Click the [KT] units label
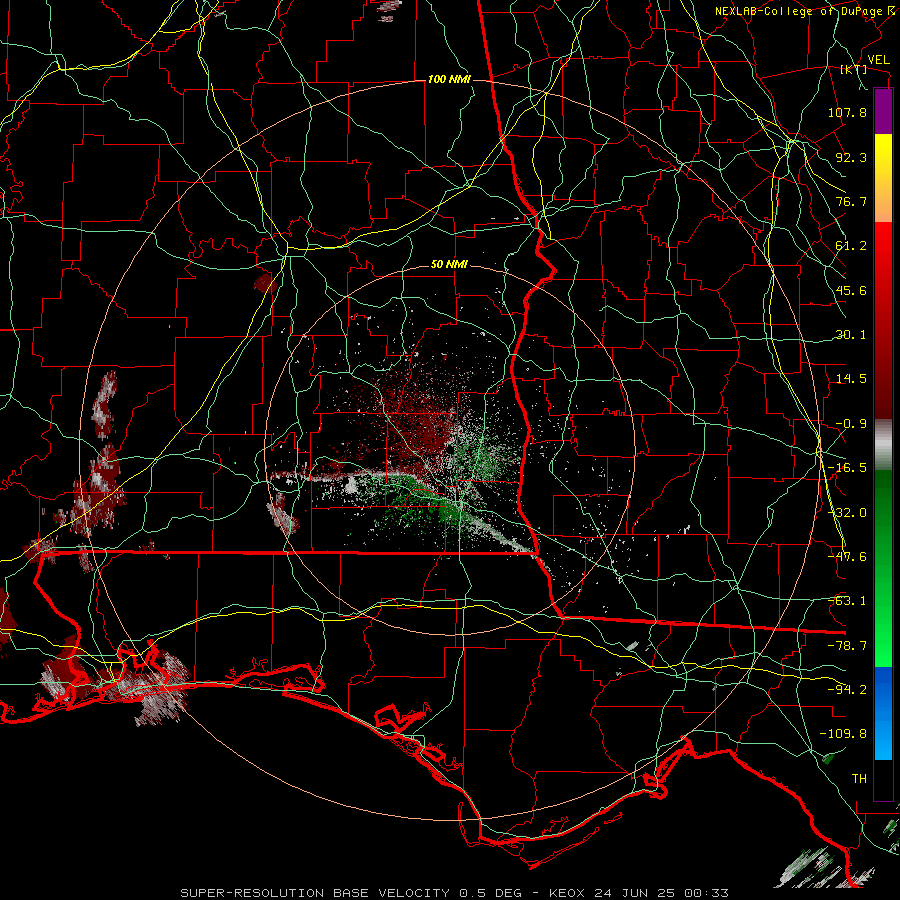This screenshot has height=900, width=900. point(854,69)
